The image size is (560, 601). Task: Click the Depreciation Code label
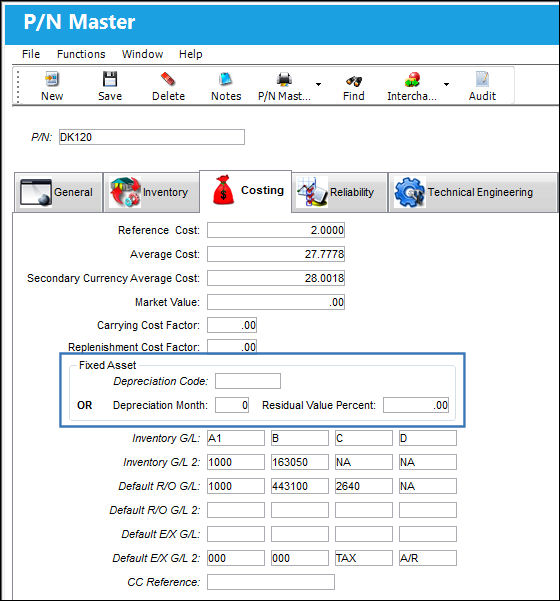coord(161,381)
